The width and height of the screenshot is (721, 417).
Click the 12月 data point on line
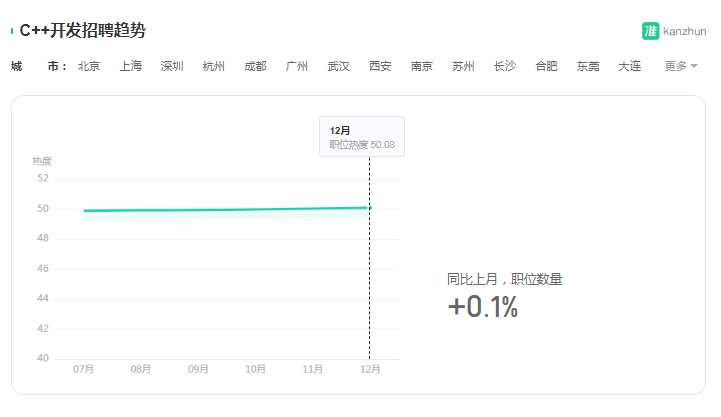pos(370,208)
